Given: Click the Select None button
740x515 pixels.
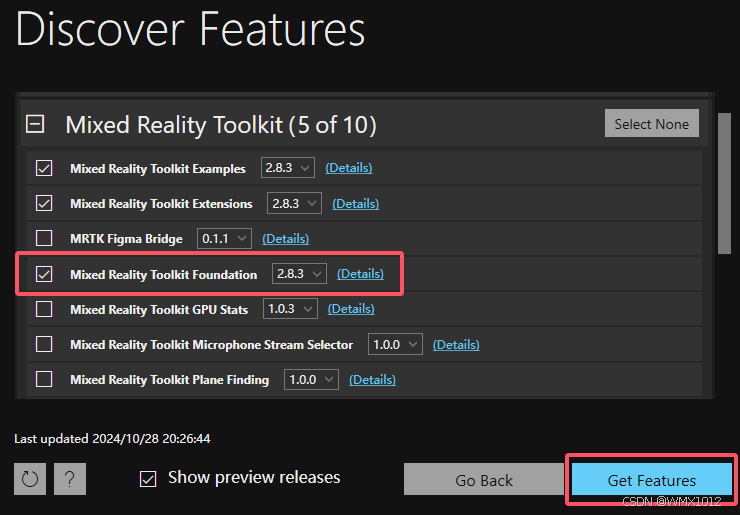Looking at the screenshot, I should pyautogui.click(x=652, y=124).
